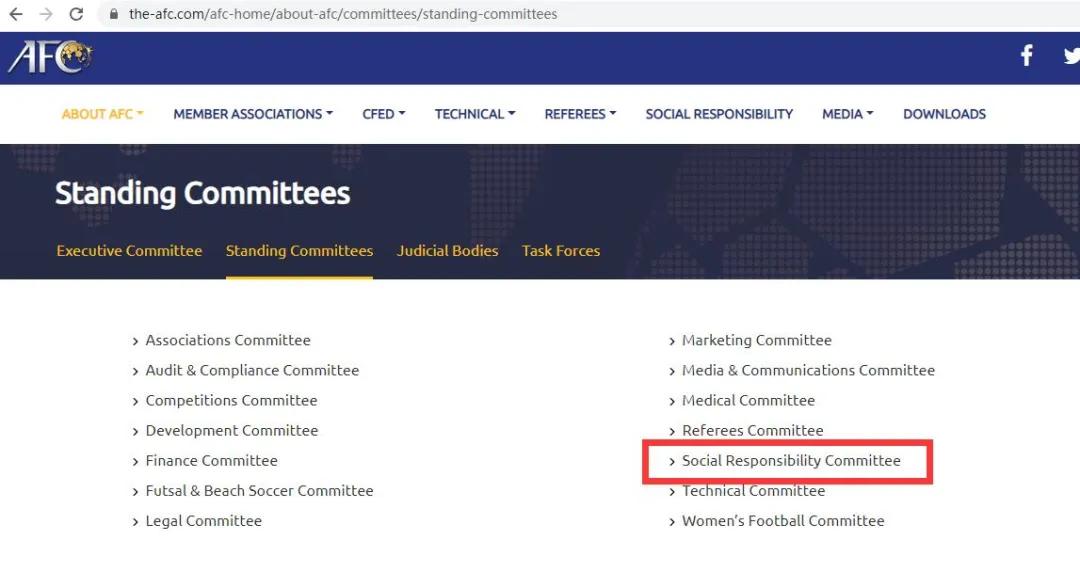1080x588 pixels.
Task: Click chevron beside Associations Committee
Action: [x=136, y=341]
